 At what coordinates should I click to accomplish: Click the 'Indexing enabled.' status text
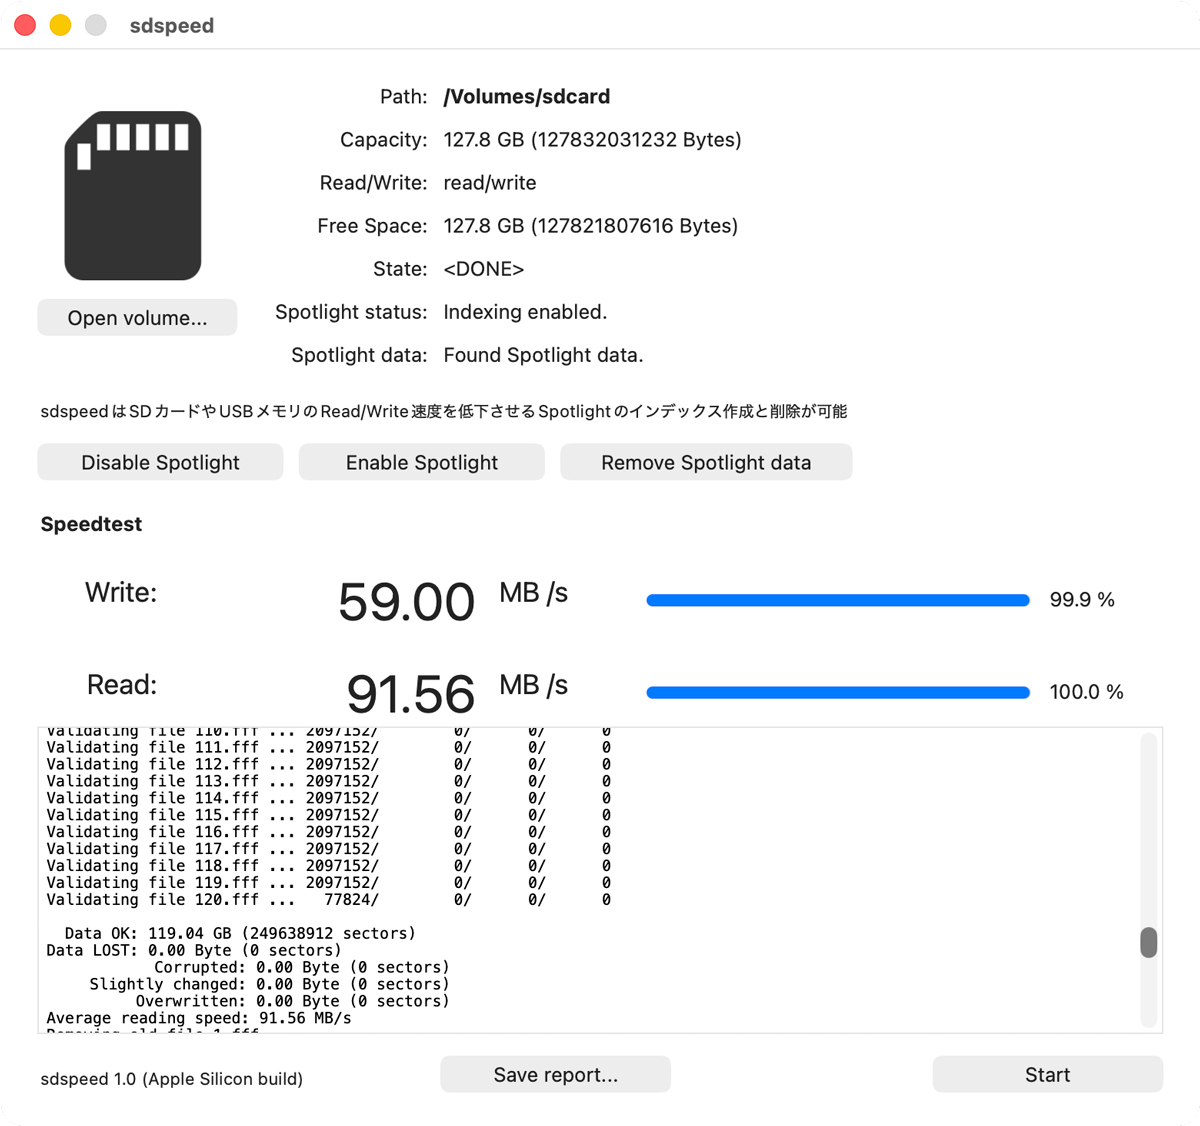[x=525, y=312]
